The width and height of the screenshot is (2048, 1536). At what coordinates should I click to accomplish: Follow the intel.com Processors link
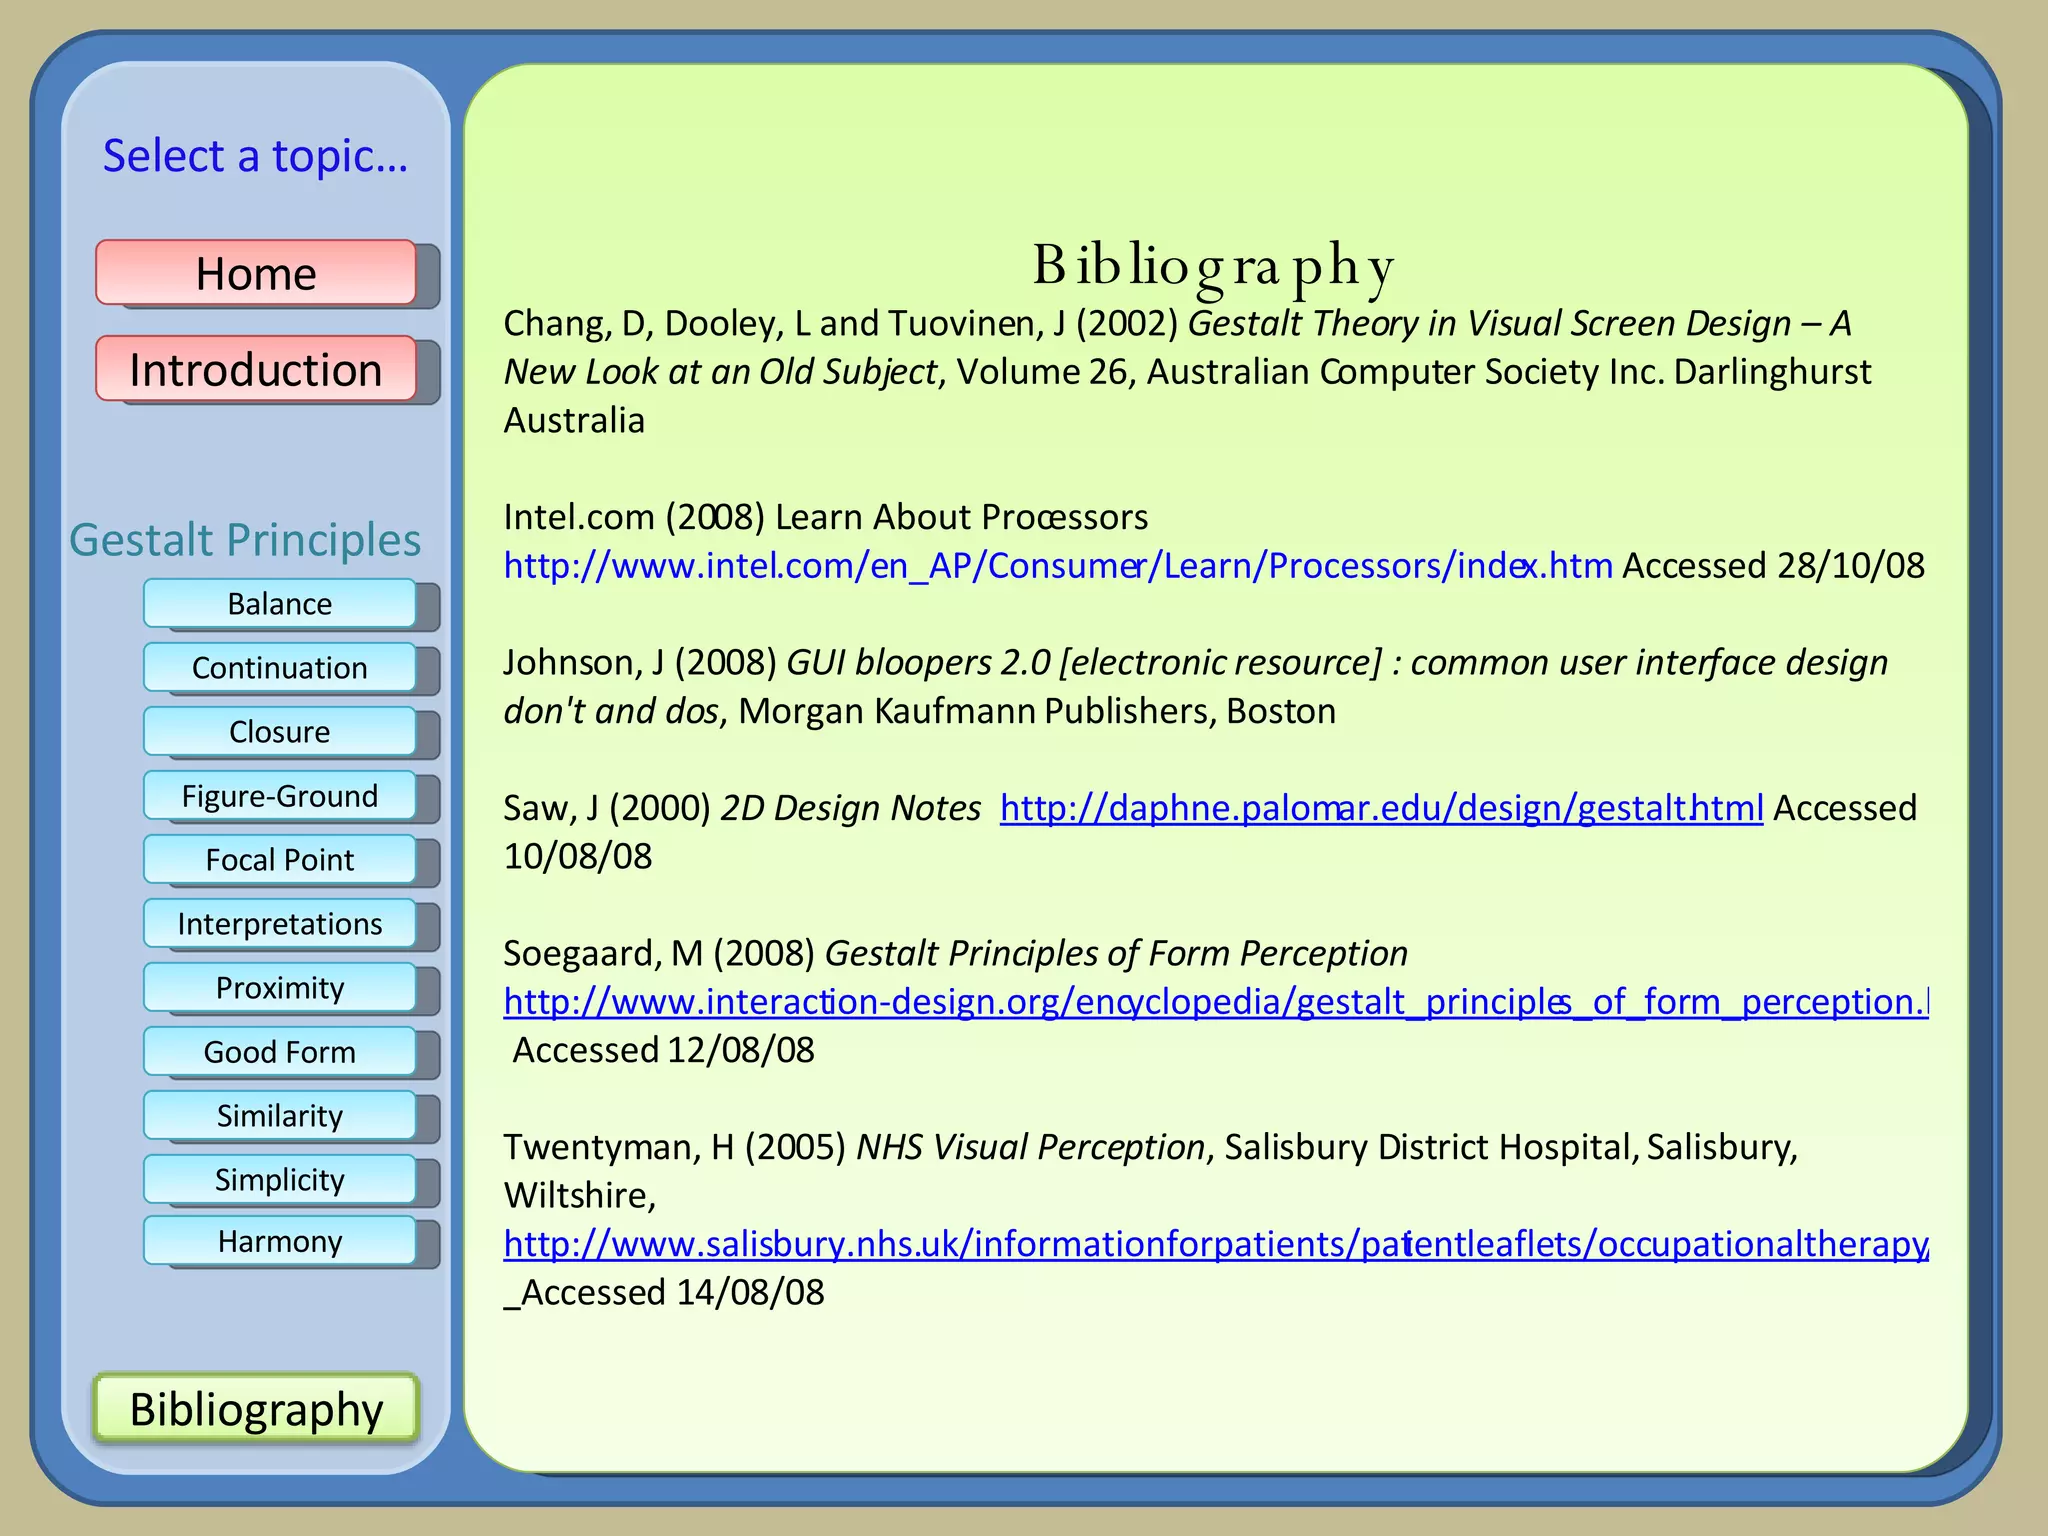(1058, 566)
